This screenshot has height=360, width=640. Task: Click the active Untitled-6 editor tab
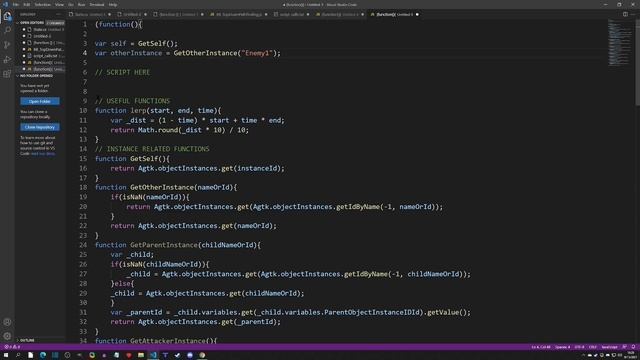click(394, 14)
